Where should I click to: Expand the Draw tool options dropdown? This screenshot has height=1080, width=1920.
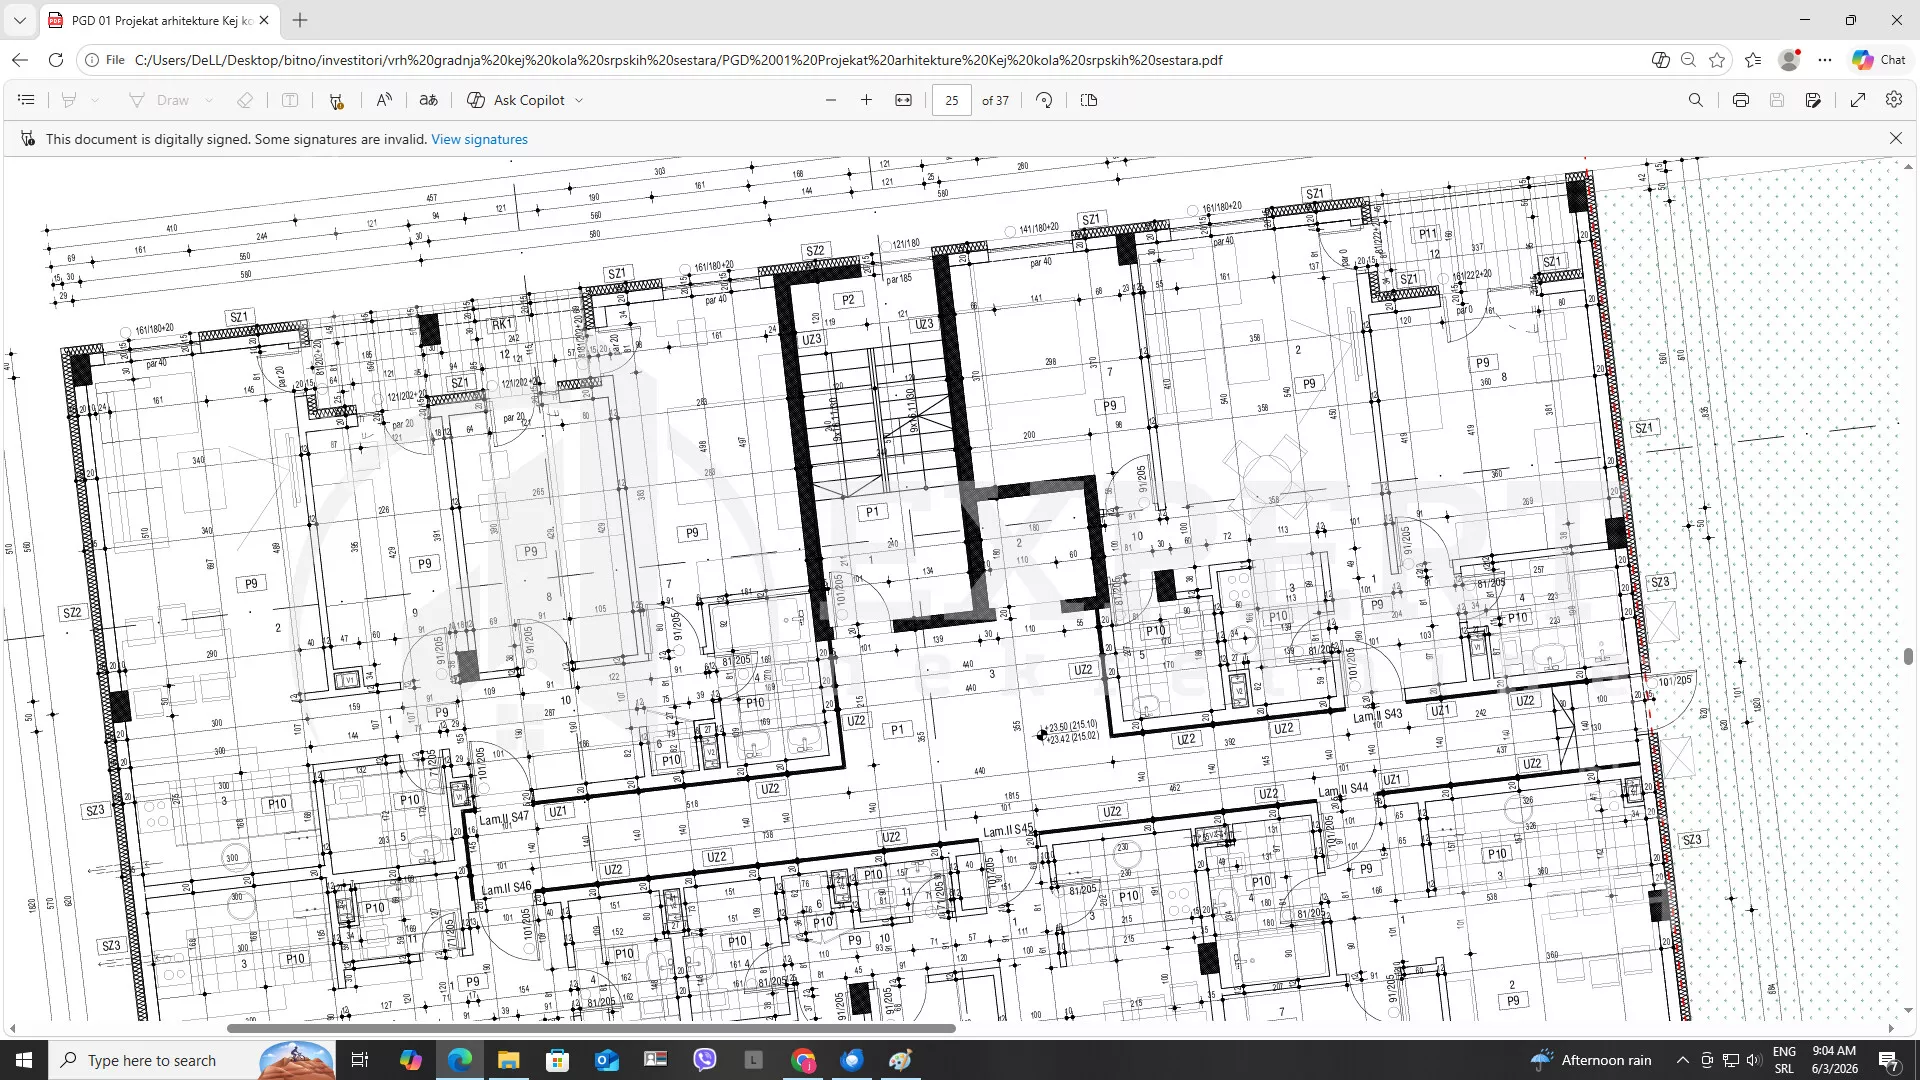[209, 100]
